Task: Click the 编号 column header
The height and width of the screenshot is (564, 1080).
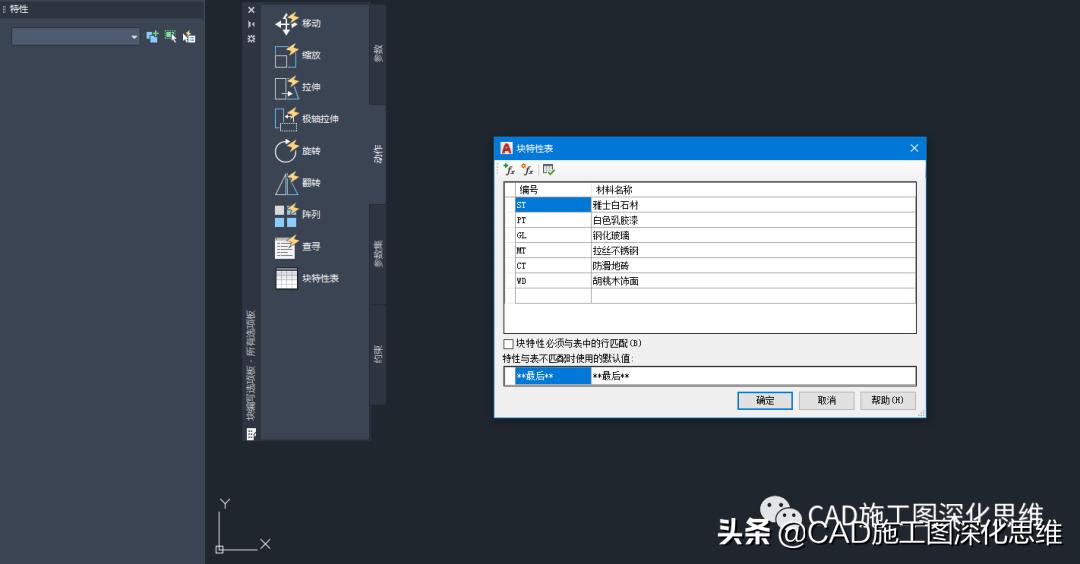Action: (x=553, y=189)
